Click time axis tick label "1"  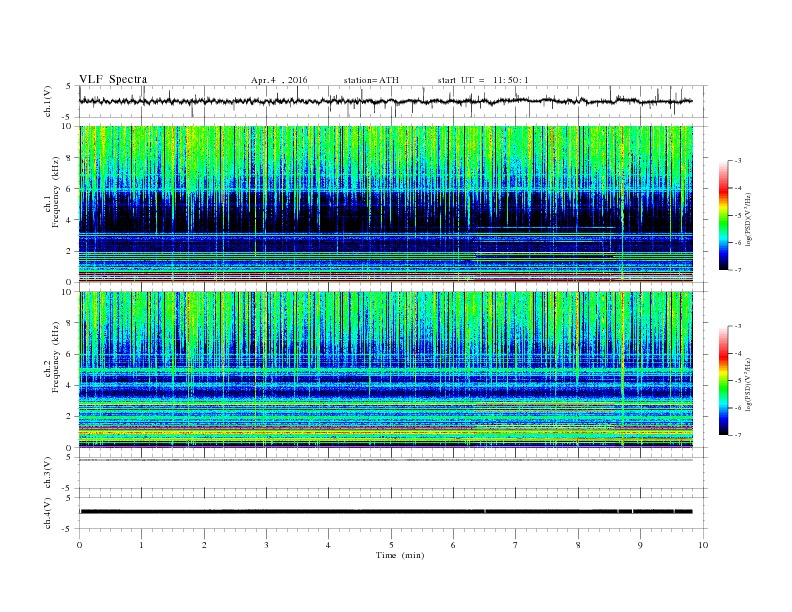[141, 545]
